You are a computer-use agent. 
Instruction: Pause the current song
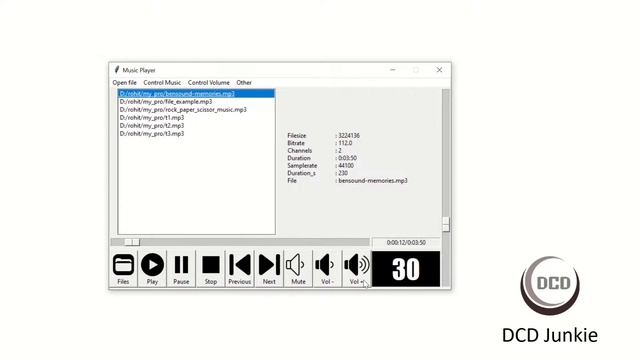[x=181, y=269]
